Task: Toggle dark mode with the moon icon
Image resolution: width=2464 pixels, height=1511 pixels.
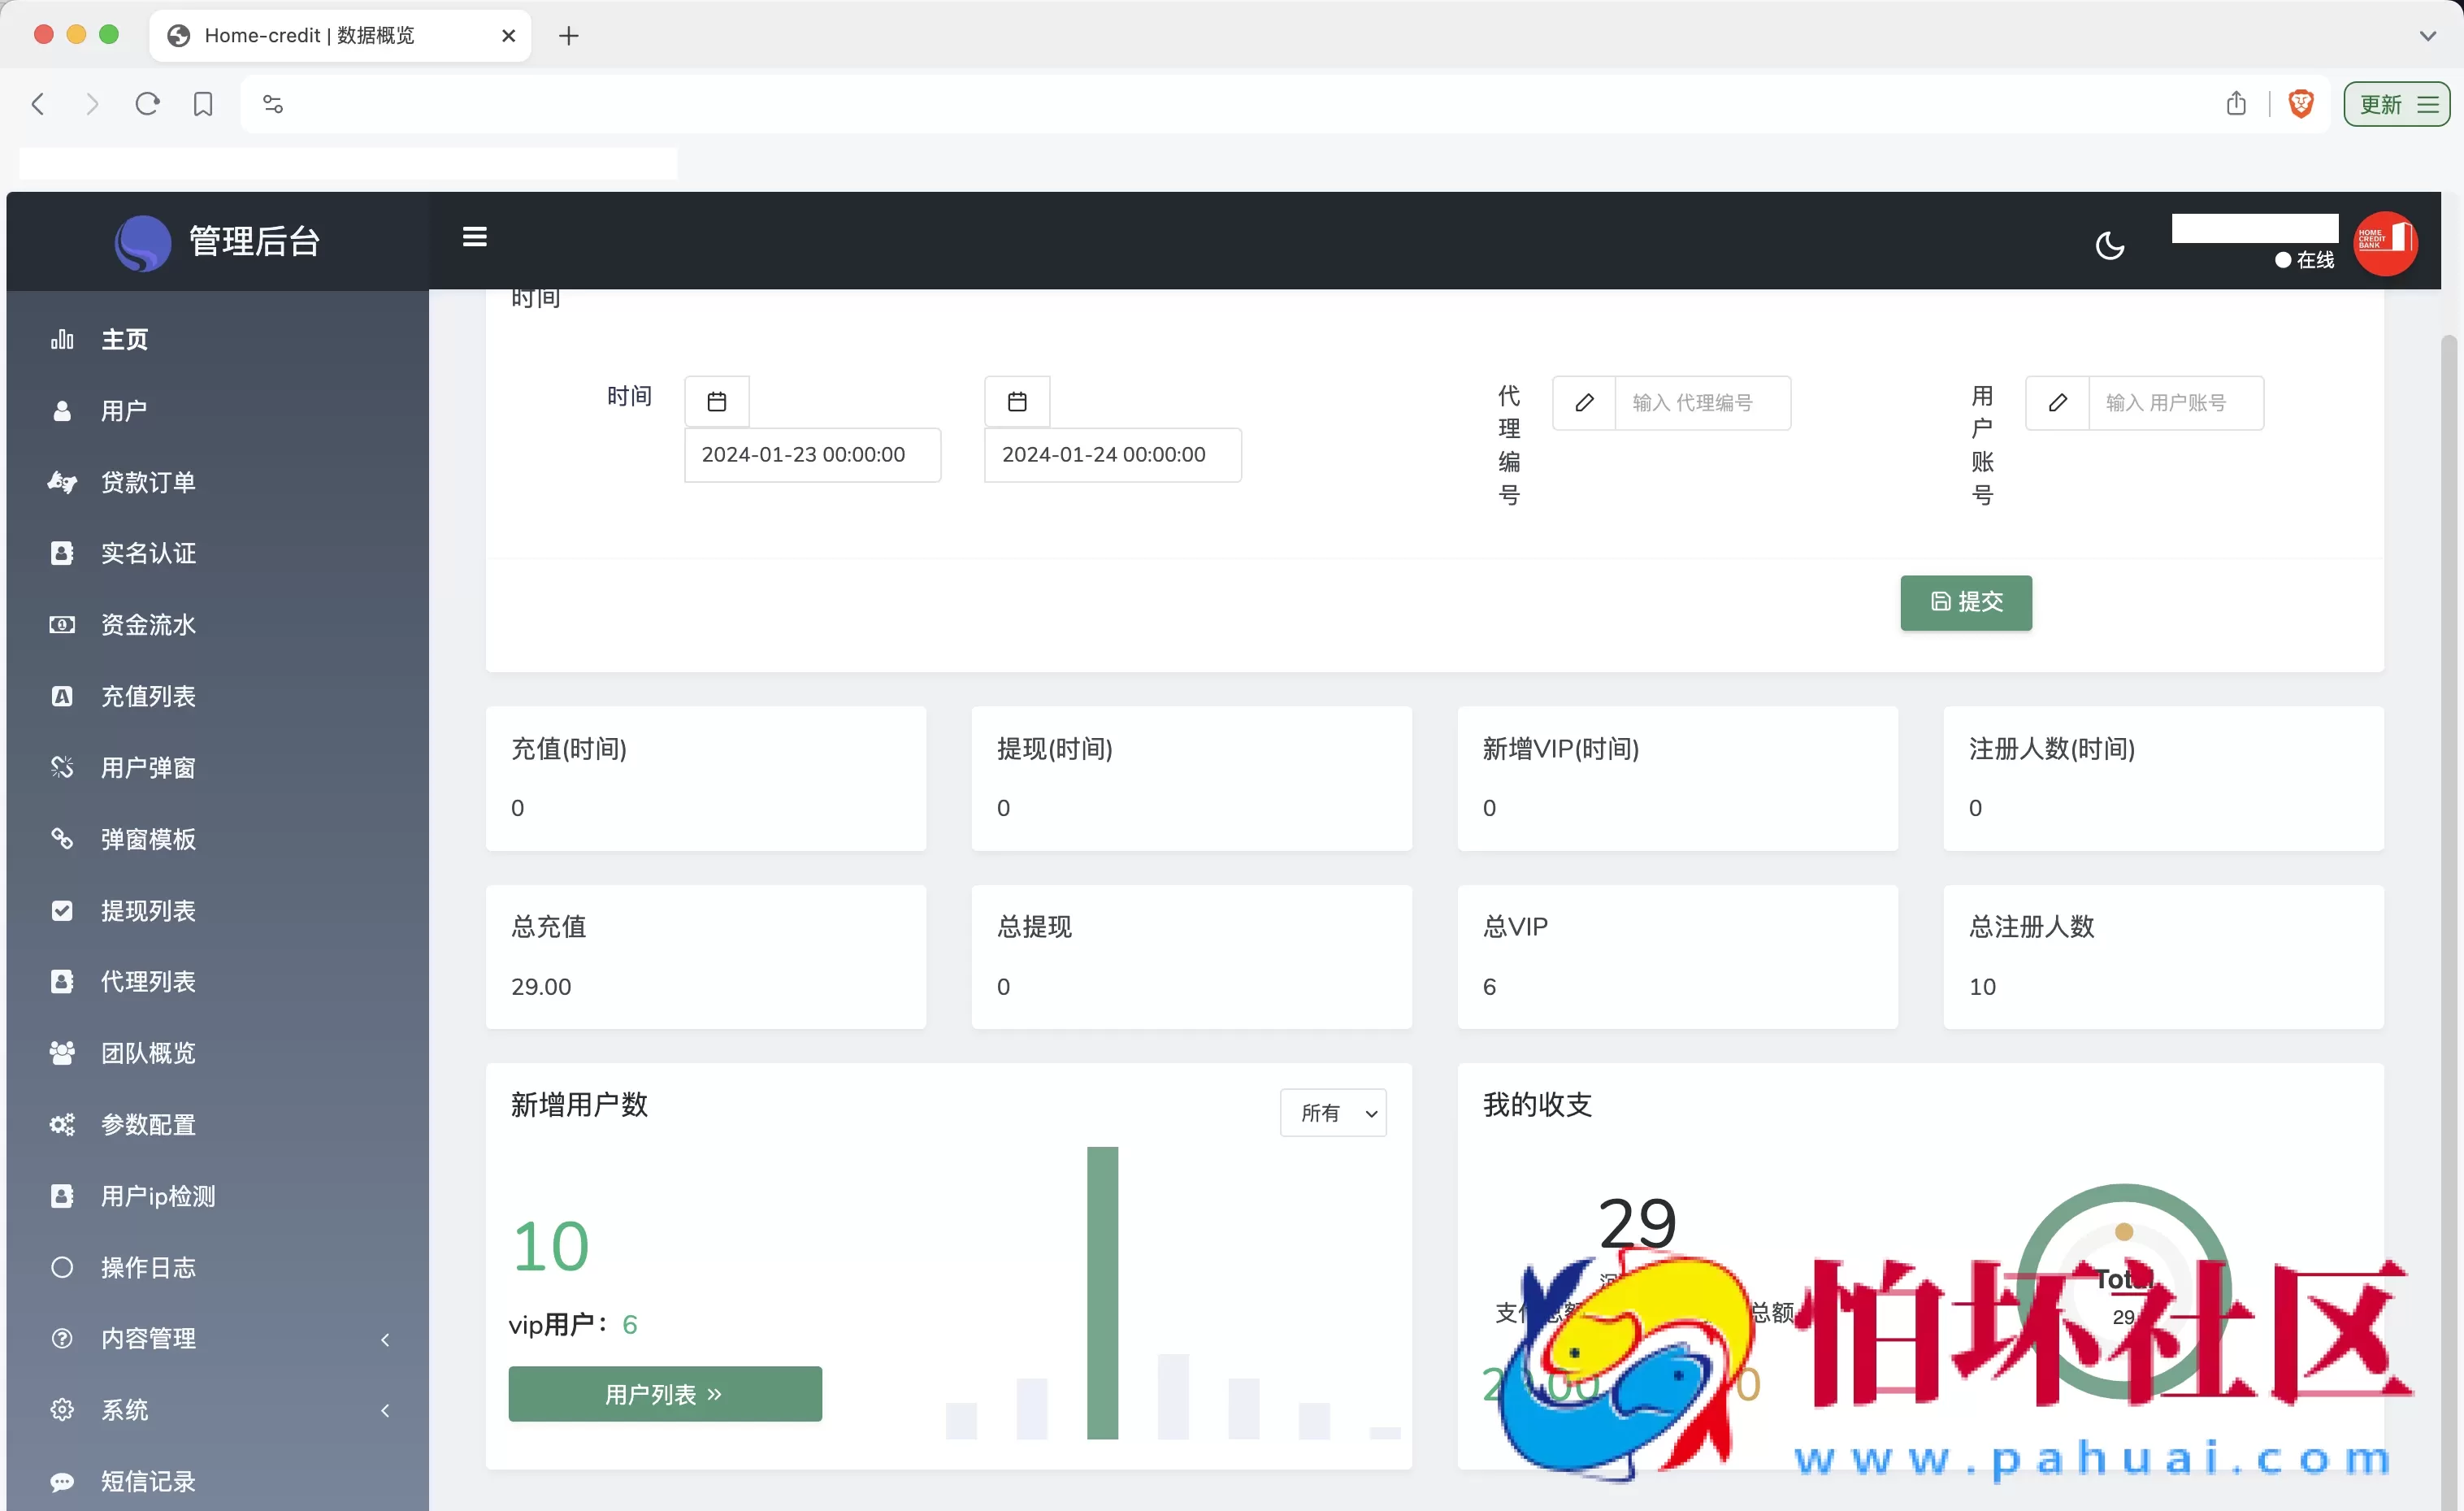Action: point(2110,245)
